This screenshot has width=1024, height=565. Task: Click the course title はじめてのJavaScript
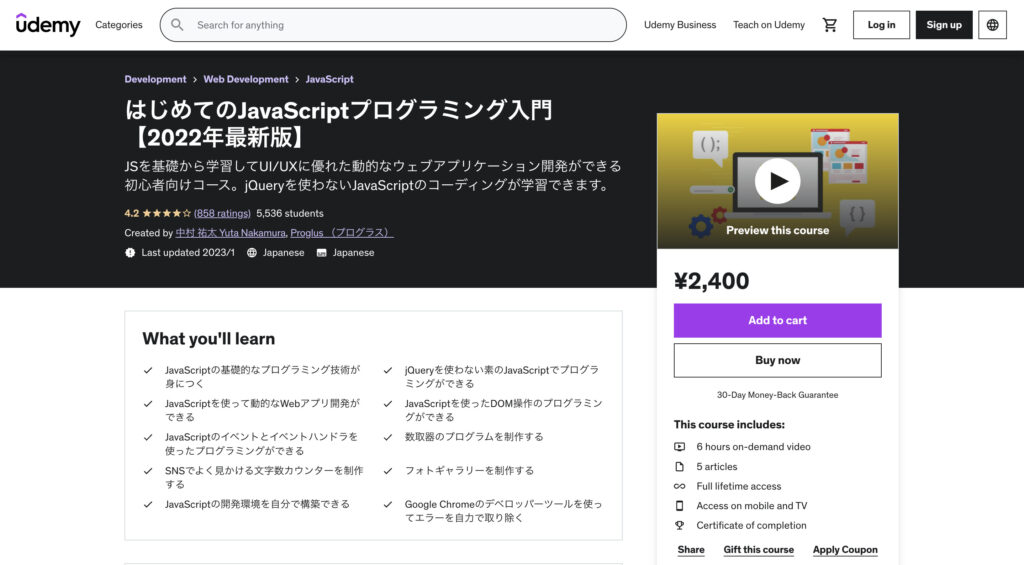[x=338, y=123]
